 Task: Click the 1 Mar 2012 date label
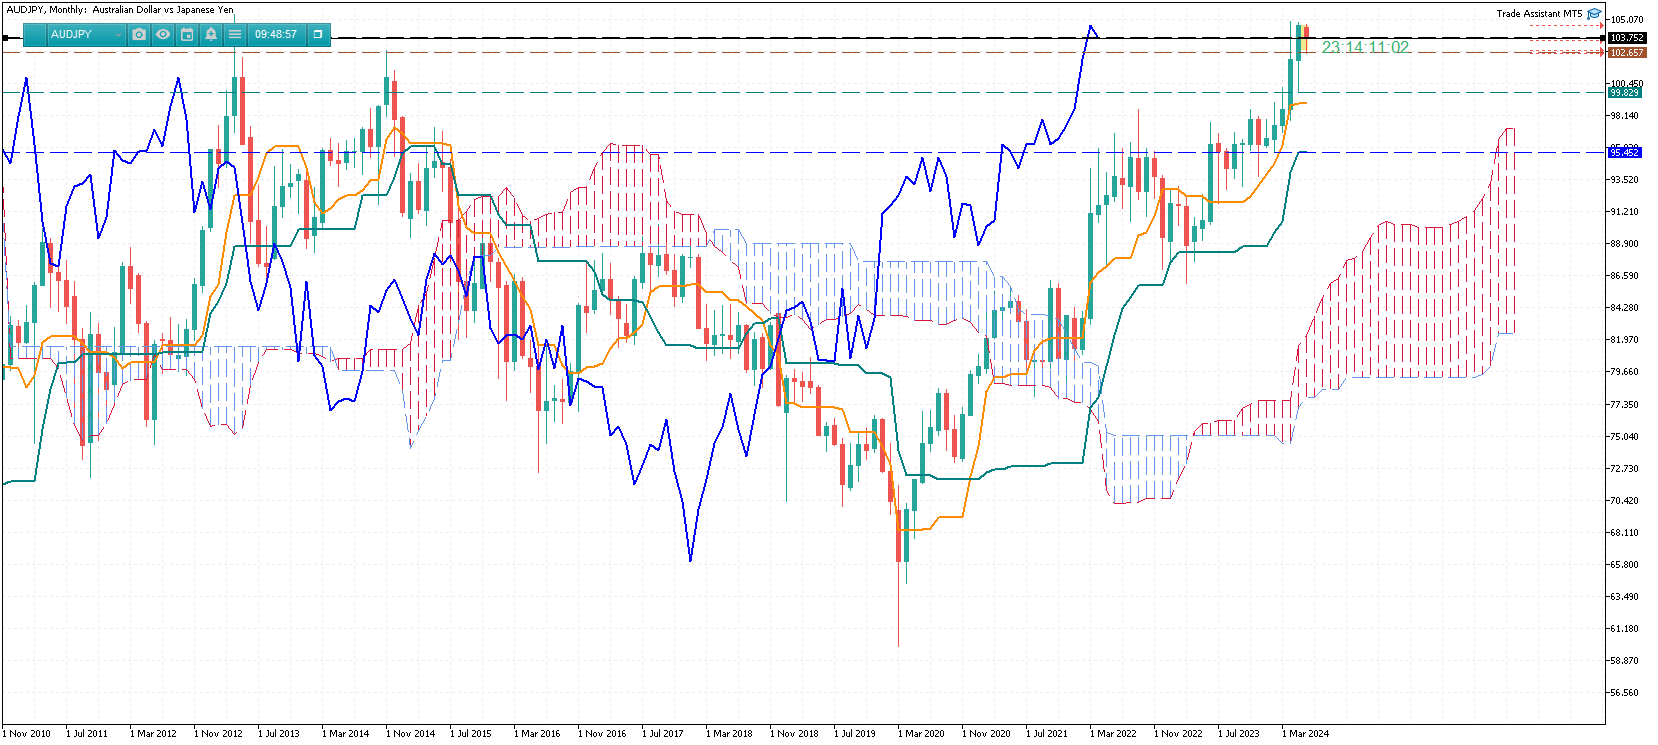tap(153, 733)
